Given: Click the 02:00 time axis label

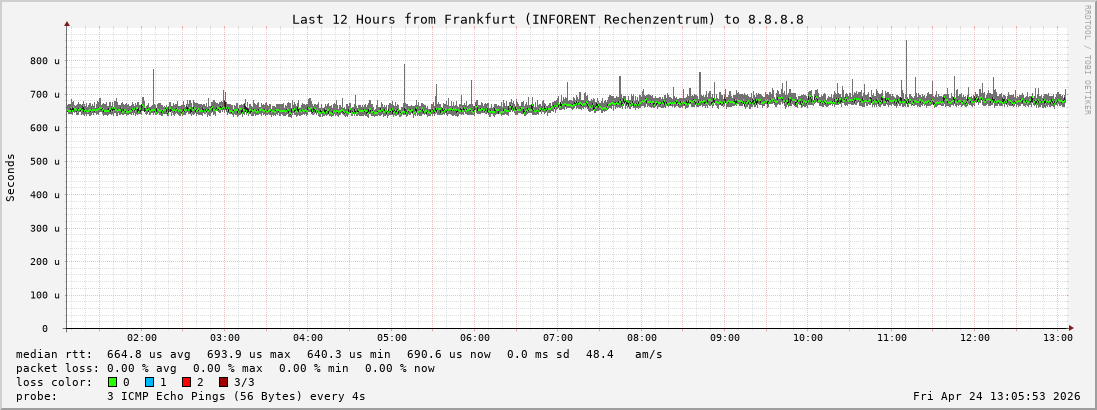Looking at the screenshot, I should tap(141, 338).
